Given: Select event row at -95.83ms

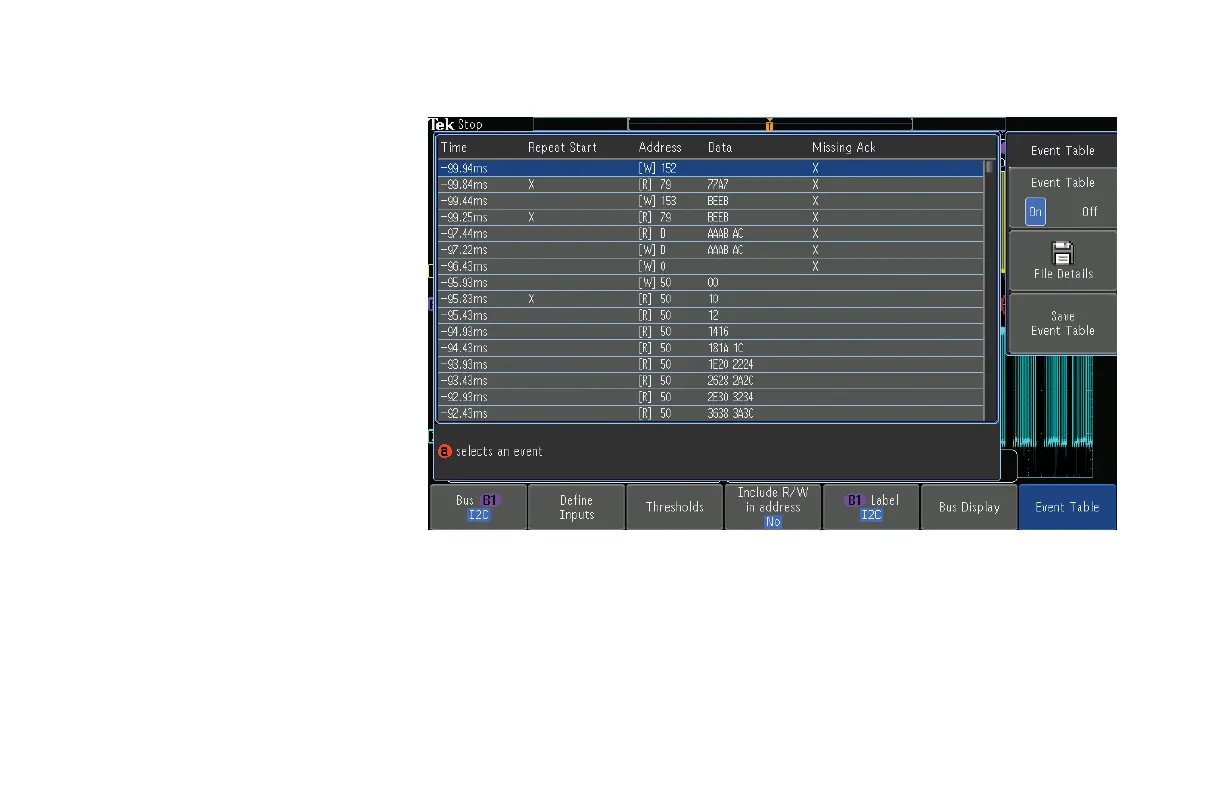Looking at the screenshot, I should (710, 299).
